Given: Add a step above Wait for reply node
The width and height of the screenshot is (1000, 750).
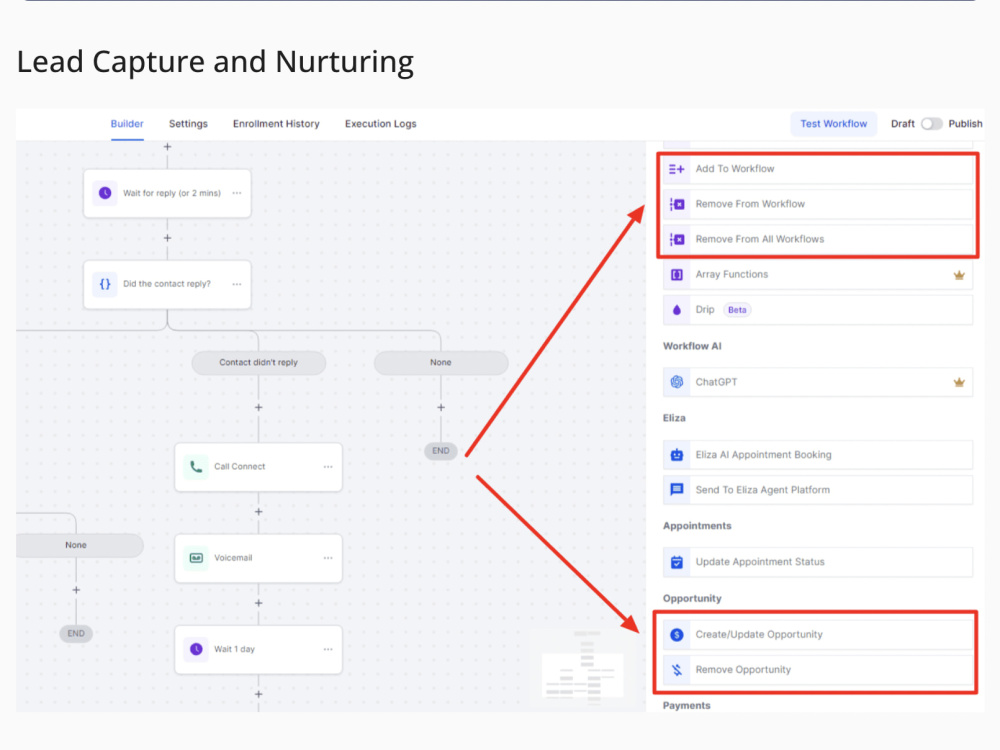Looking at the screenshot, I should pyautogui.click(x=167, y=147).
